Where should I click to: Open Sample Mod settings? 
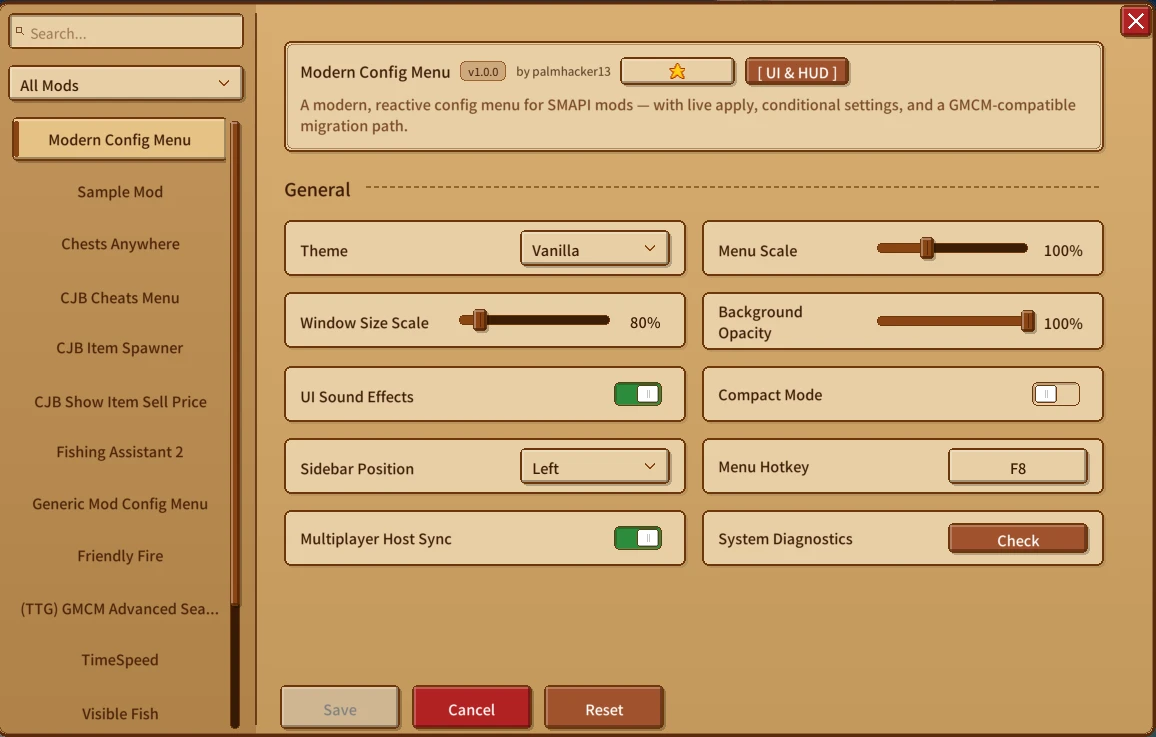120,192
